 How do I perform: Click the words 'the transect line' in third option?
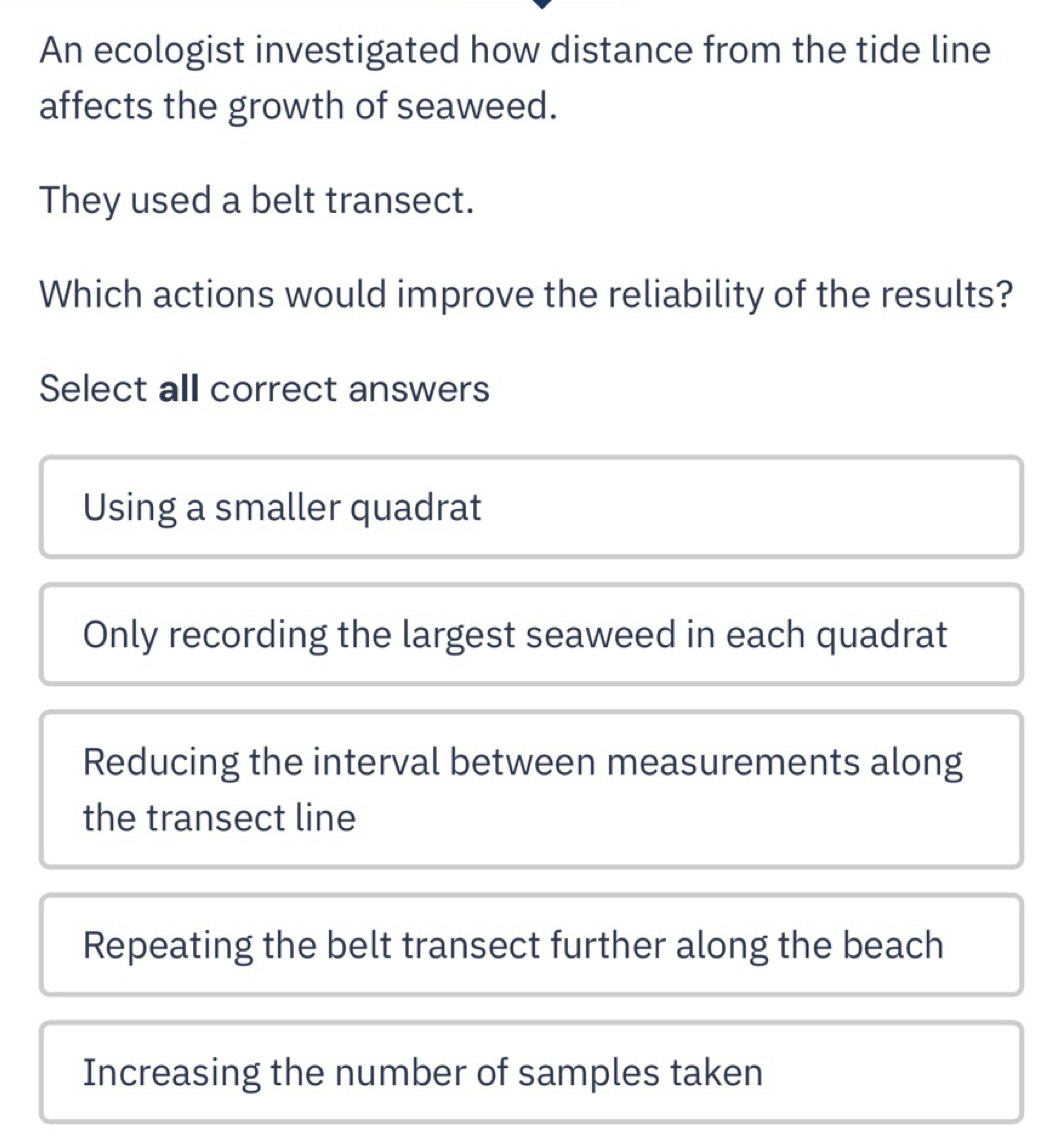(x=220, y=818)
